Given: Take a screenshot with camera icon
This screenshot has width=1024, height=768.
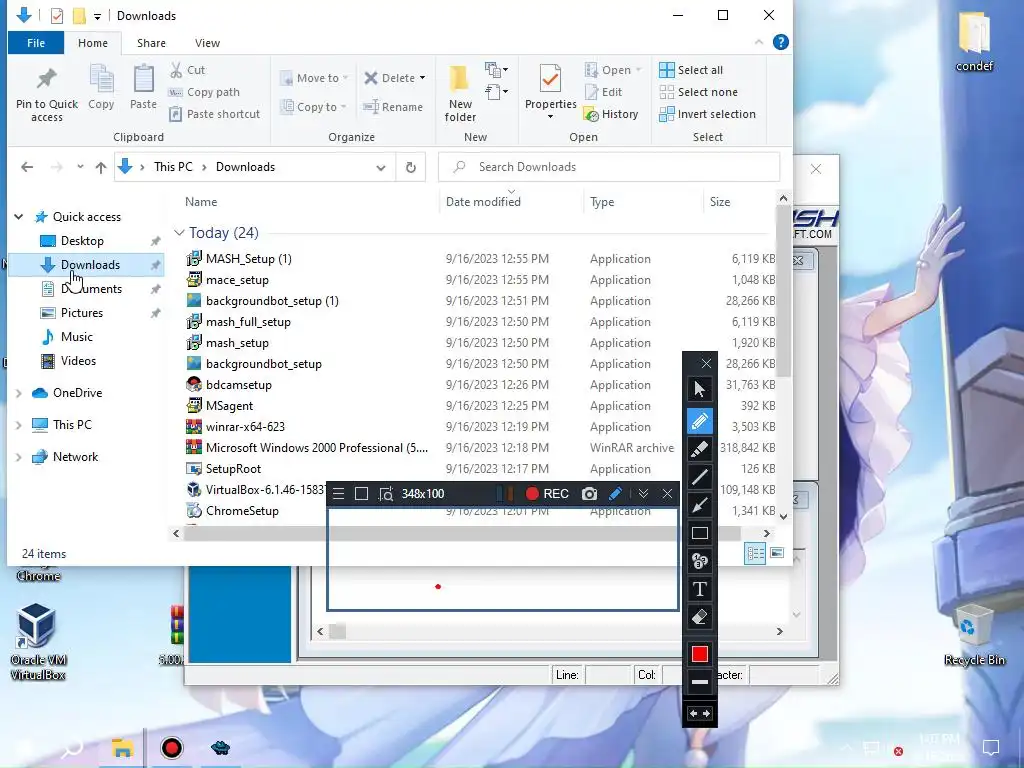Looking at the screenshot, I should [589, 494].
